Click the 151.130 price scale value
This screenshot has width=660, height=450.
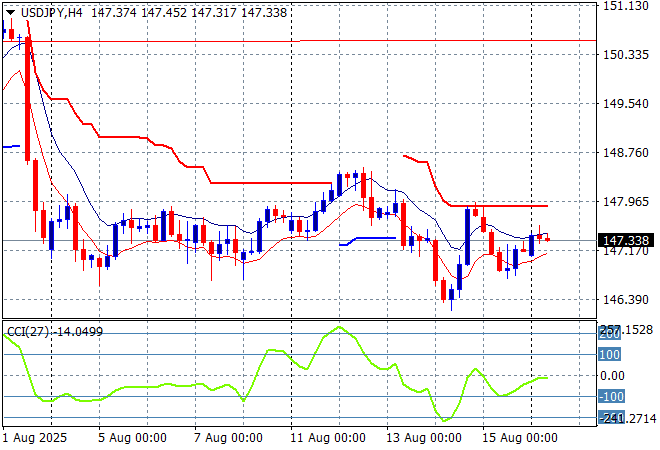pyautogui.click(x=626, y=6)
